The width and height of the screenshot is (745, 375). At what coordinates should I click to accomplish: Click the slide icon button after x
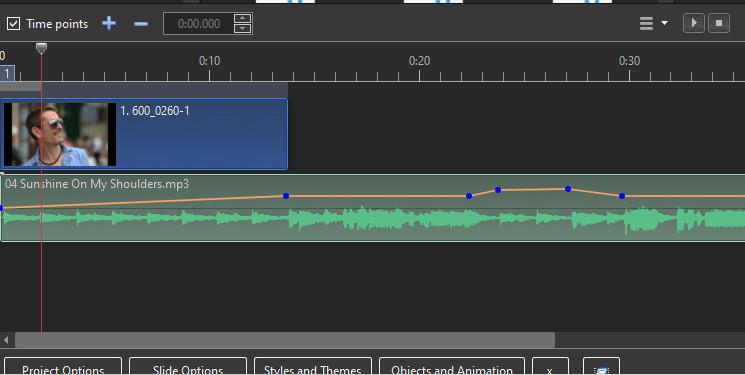point(601,367)
